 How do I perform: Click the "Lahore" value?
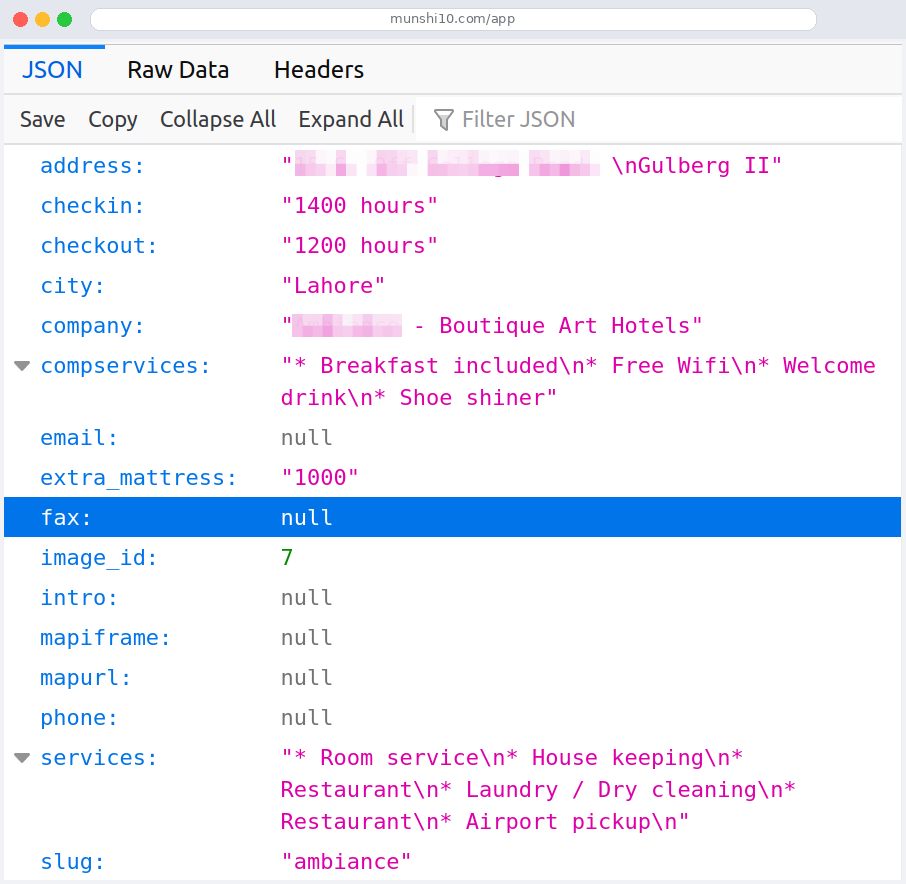point(333,285)
